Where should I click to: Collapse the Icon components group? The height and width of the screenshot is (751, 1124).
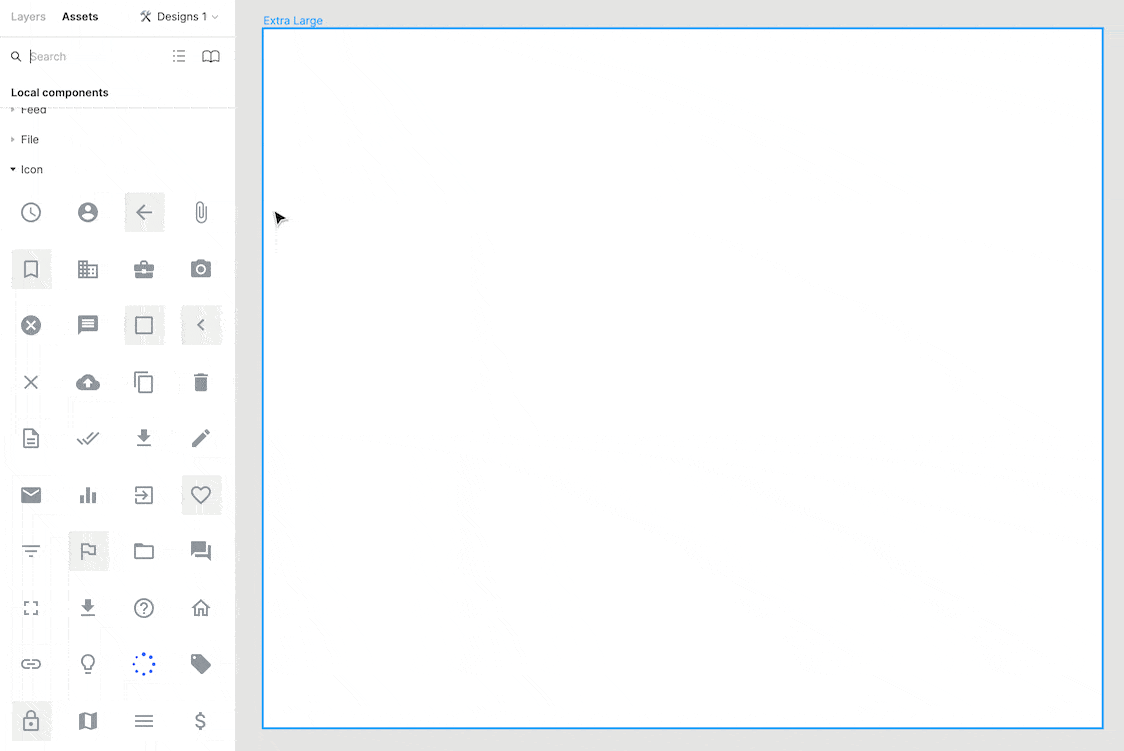point(27,170)
